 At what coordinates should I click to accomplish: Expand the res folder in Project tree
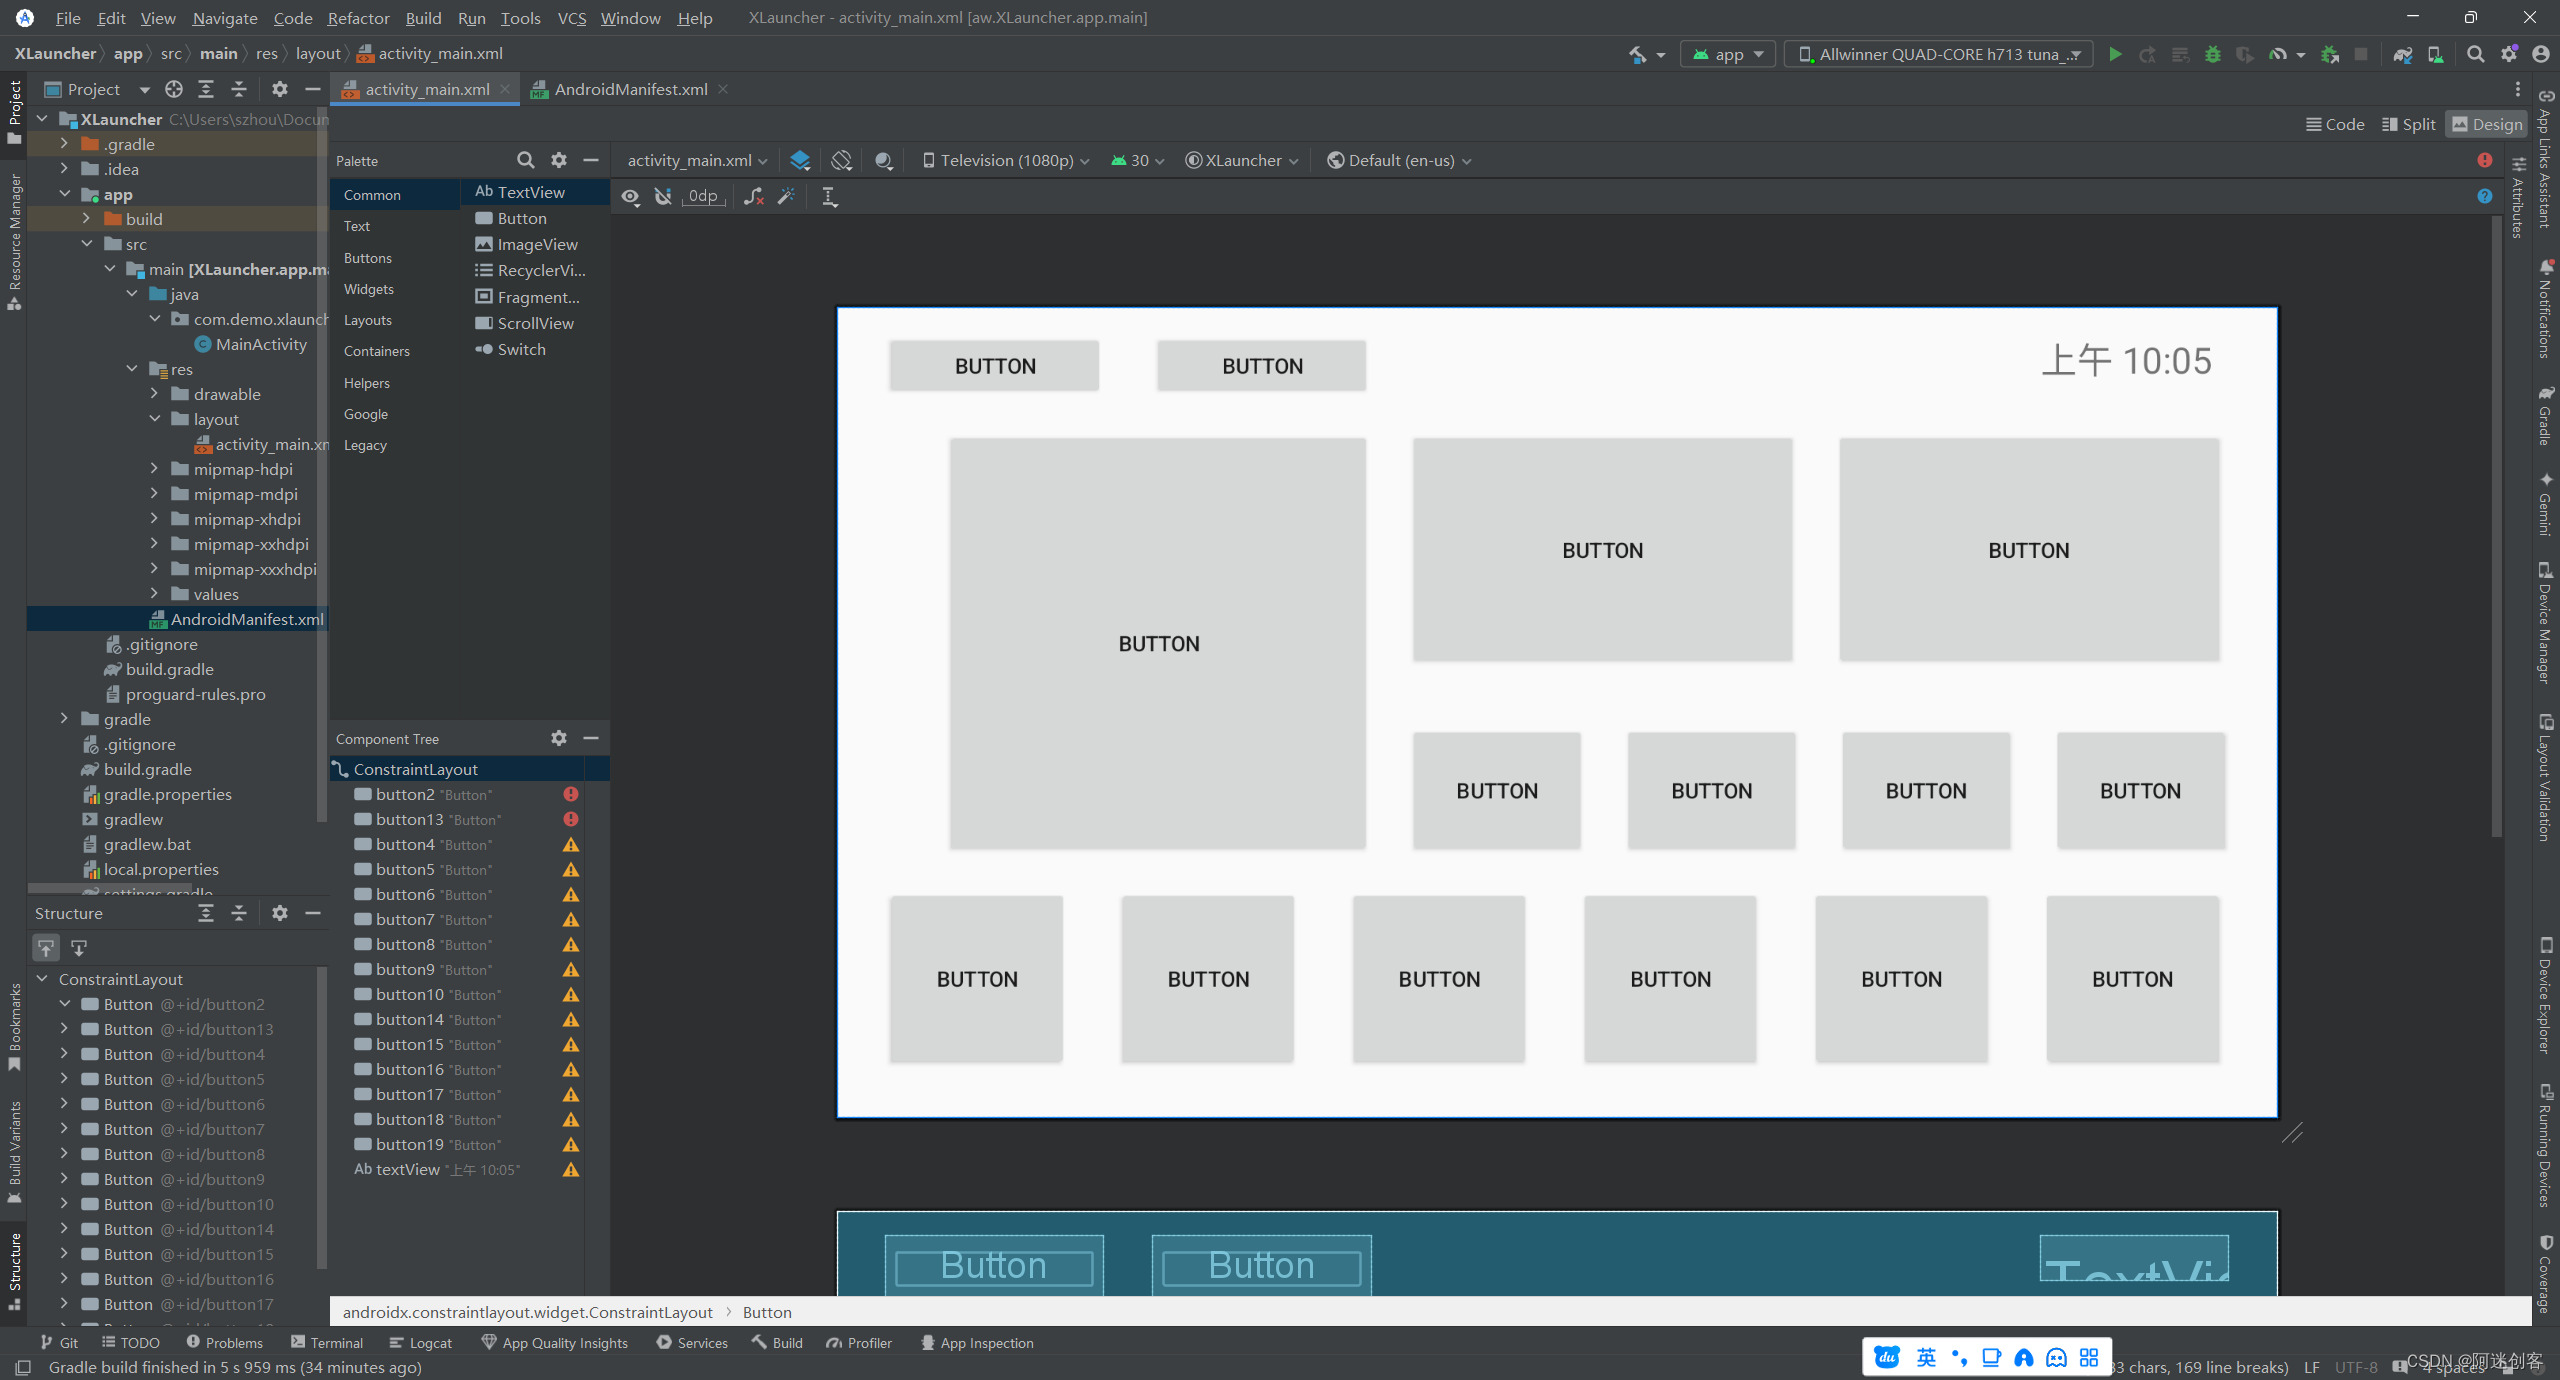[x=133, y=367]
